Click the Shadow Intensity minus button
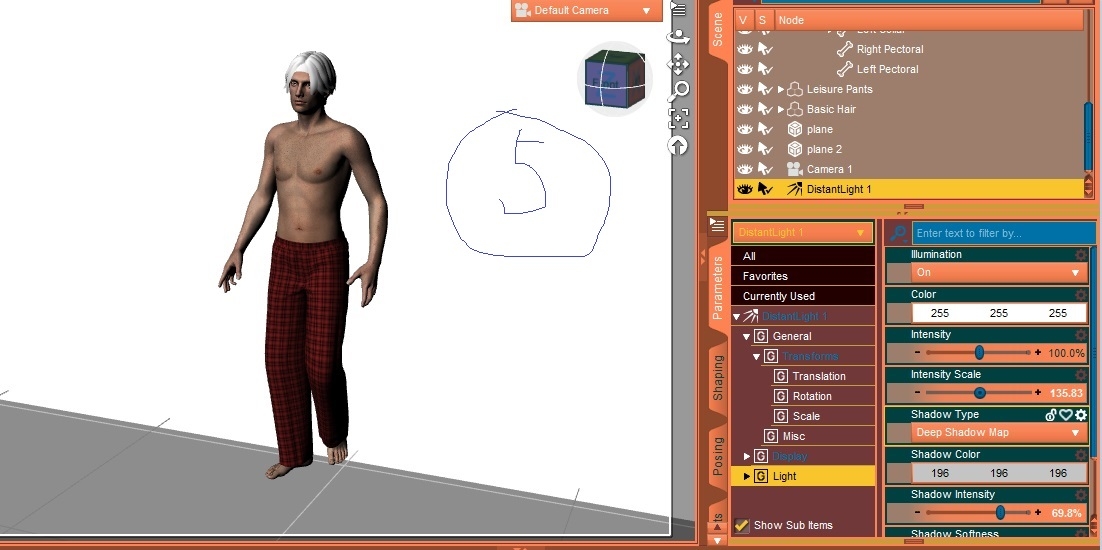 pyautogui.click(x=917, y=513)
